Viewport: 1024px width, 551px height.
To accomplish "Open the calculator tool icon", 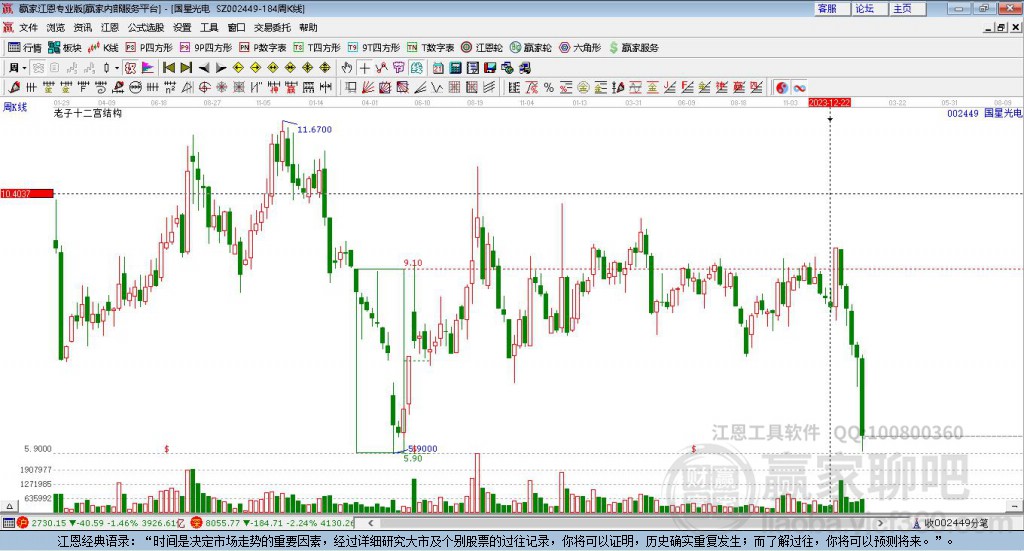I will pyautogui.click(x=455, y=68).
